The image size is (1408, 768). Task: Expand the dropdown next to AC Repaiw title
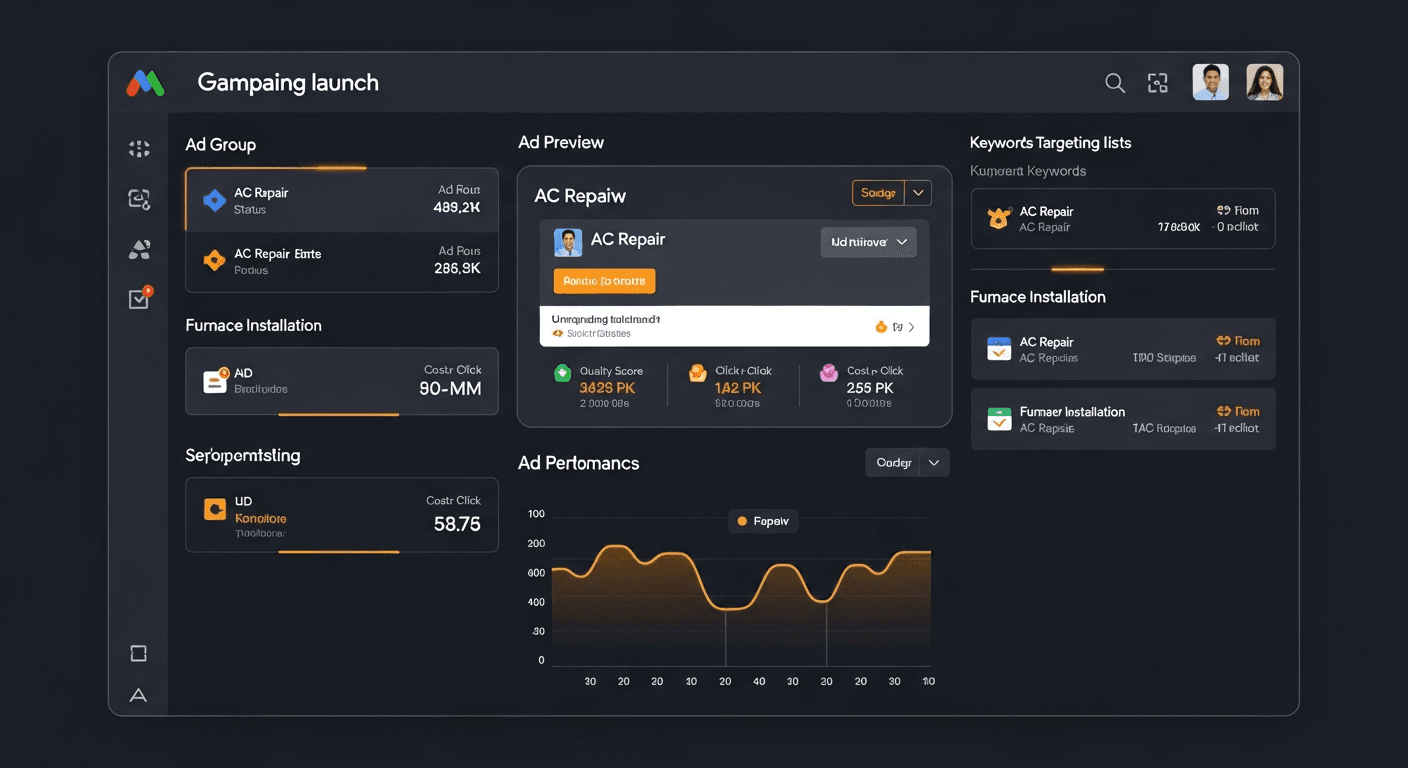tap(918, 193)
